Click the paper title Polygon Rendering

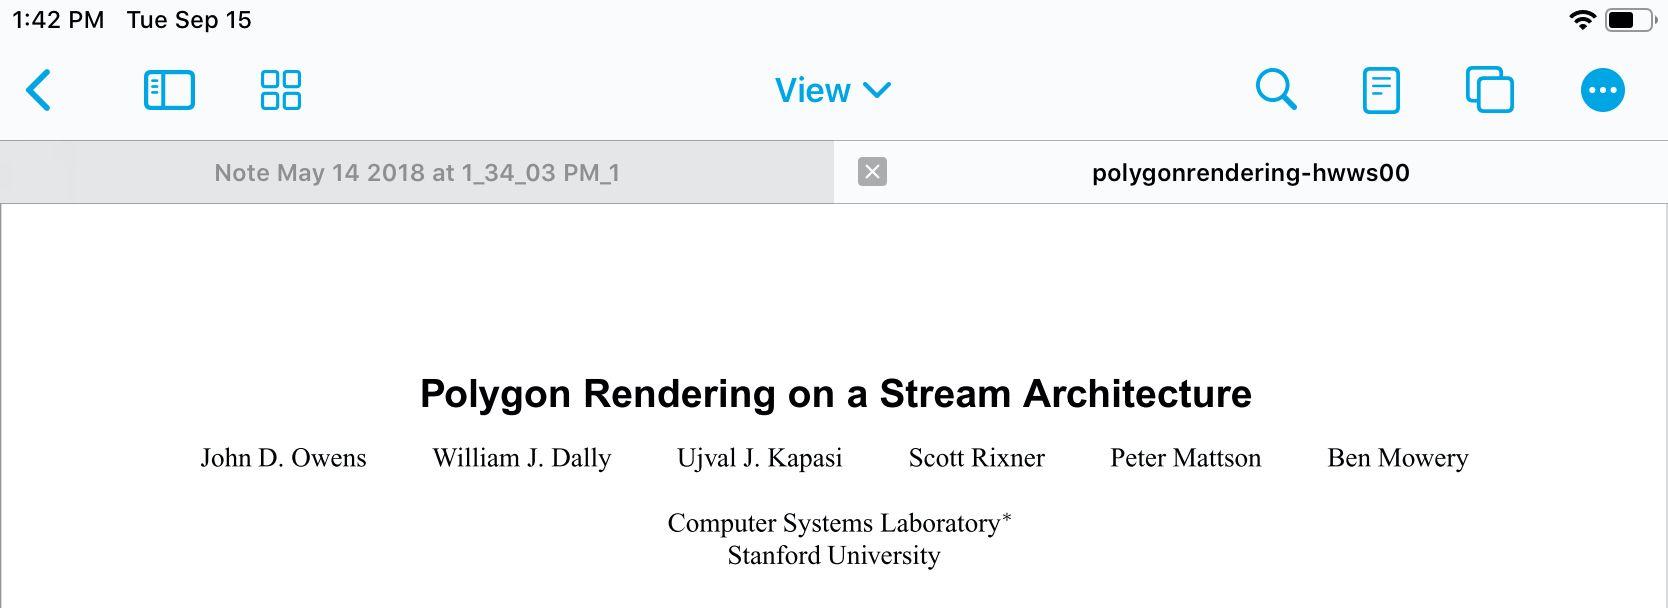coord(835,394)
